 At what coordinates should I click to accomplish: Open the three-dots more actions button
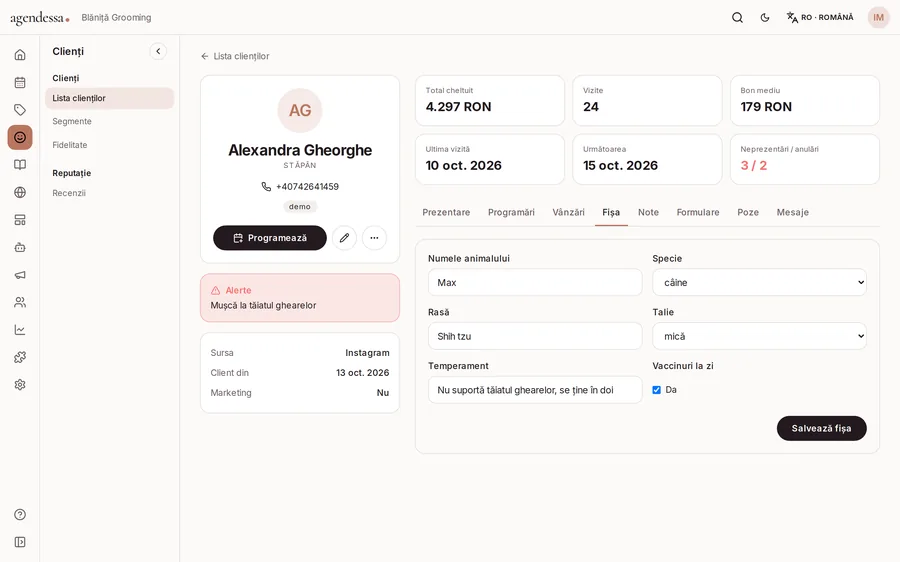point(374,238)
